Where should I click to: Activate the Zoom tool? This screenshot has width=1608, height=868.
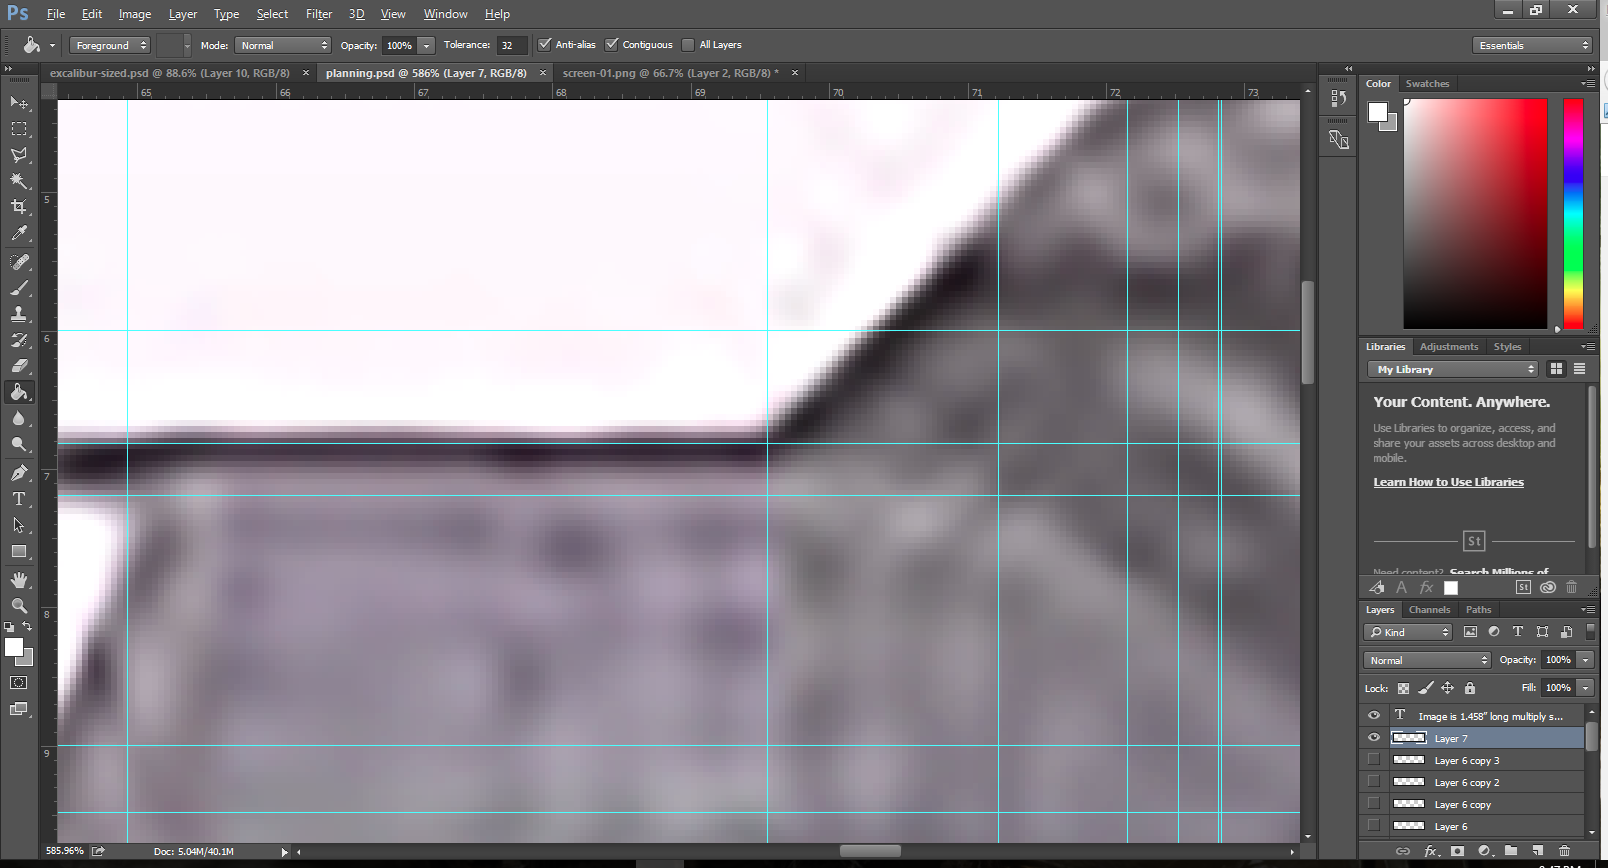click(19, 606)
